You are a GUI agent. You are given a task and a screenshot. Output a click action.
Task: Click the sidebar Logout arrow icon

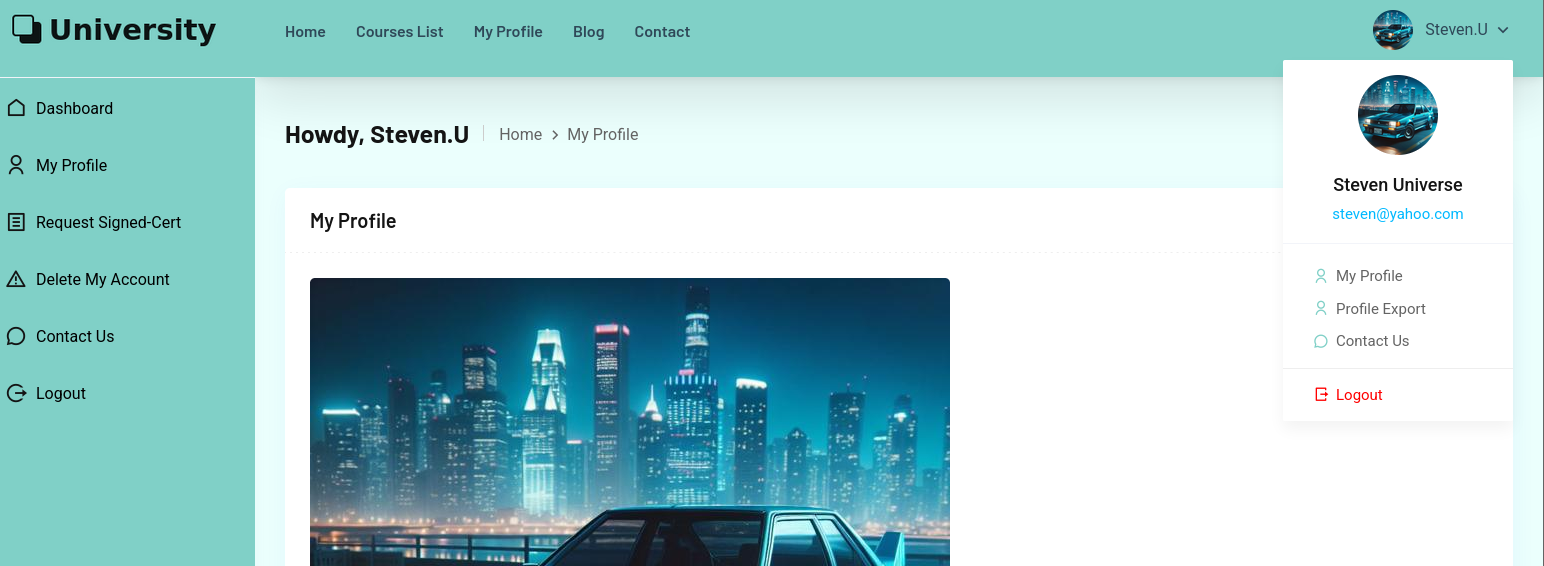pos(16,393)
